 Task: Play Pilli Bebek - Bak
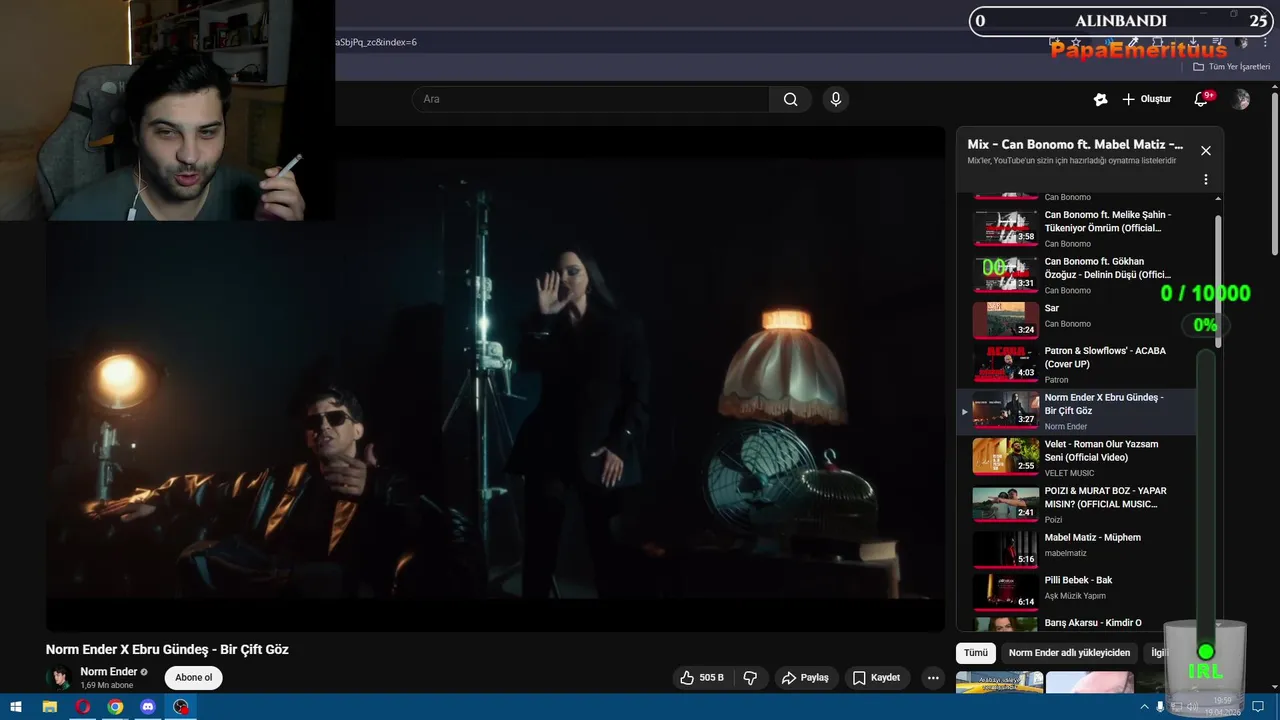1085,592
